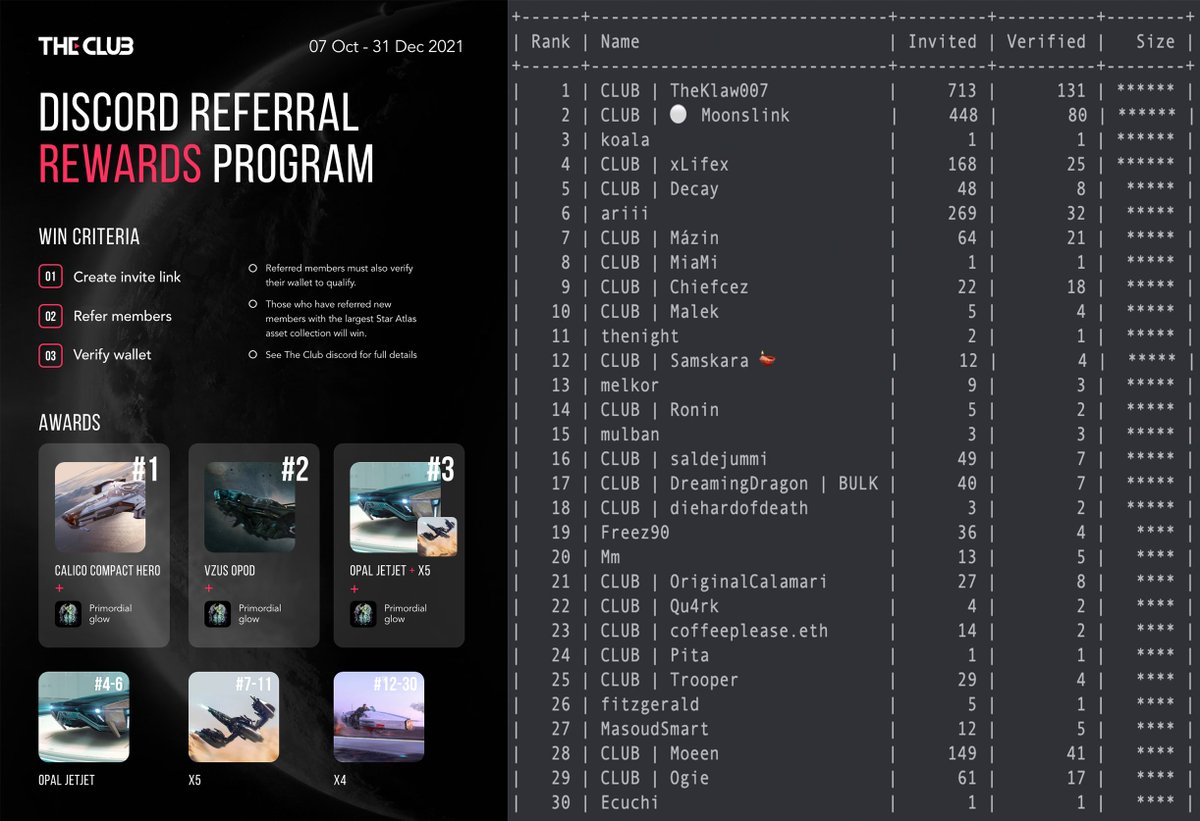Image resolution: width=1200 pixels, height=821 pixels.
Task: Select the name 'CLUB | Ogie'
Action: (655, 778)
